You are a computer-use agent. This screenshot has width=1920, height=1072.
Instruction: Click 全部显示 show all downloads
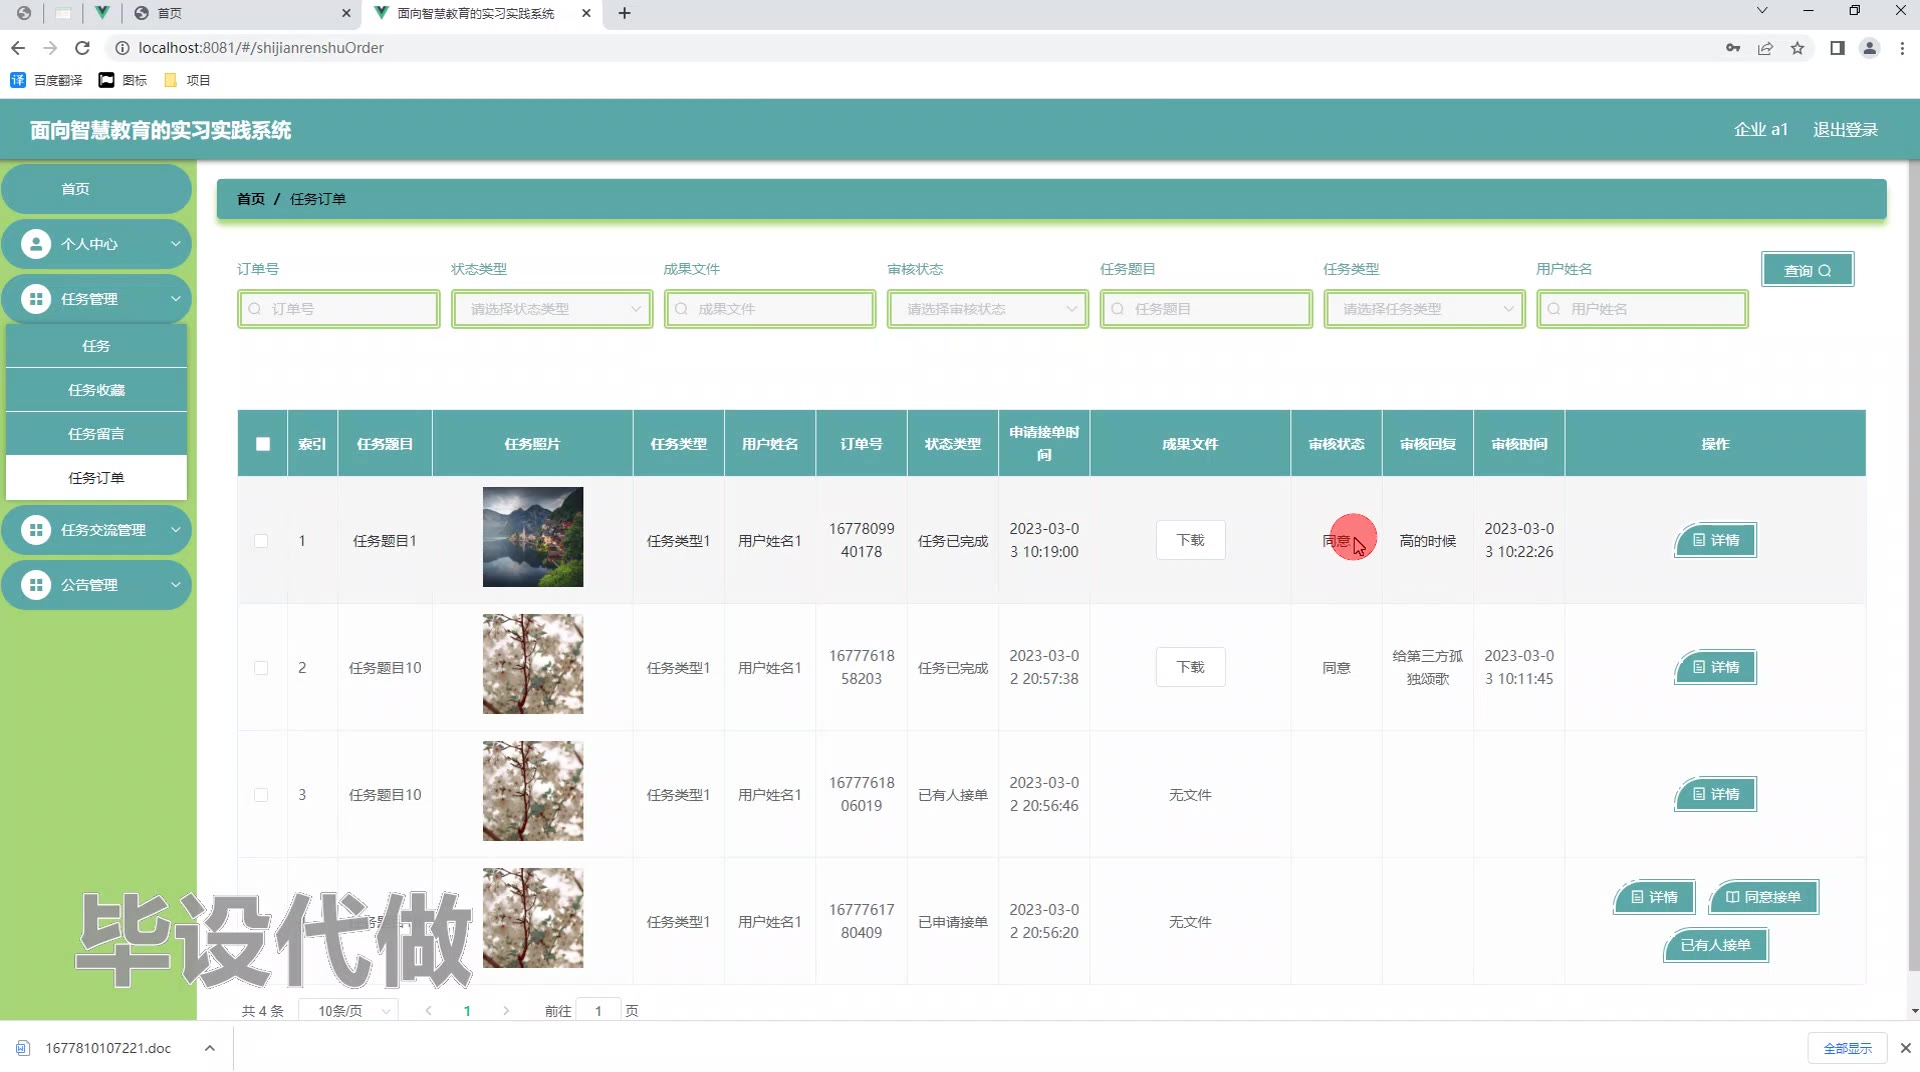(1847, 1048)
